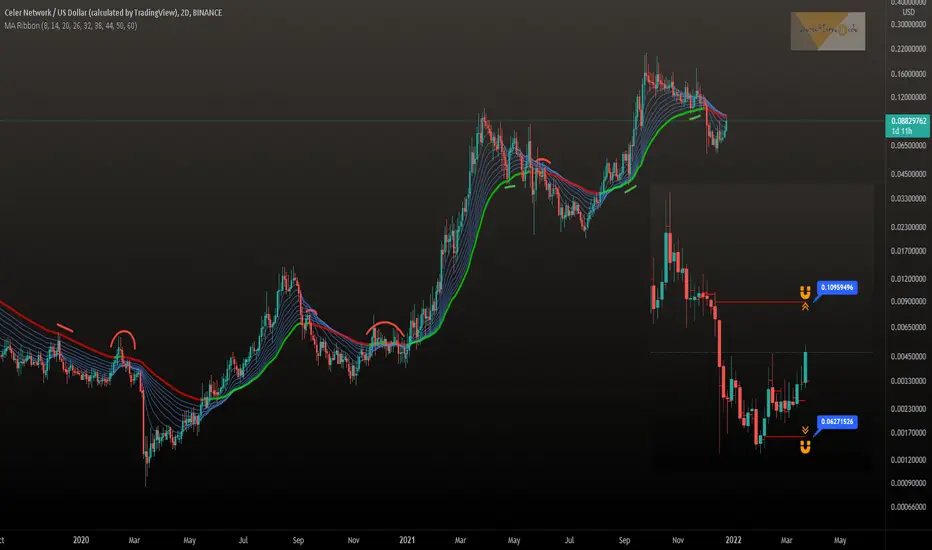The image size is (932, 550).
Task: Click the 2022 label on the time axis
Action: pos(733,540)
